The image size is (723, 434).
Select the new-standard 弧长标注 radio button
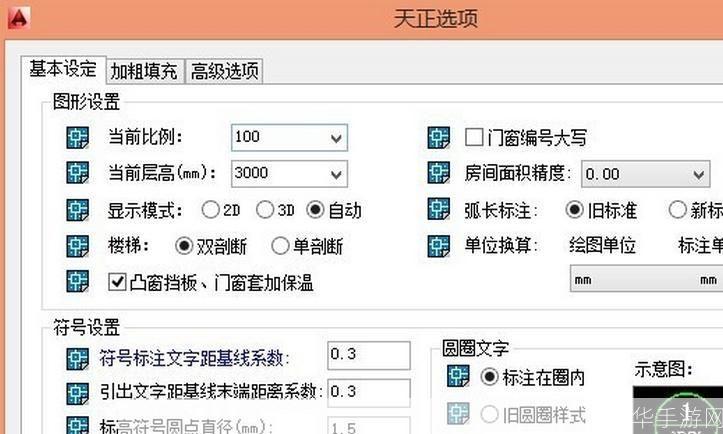point(677,210)
